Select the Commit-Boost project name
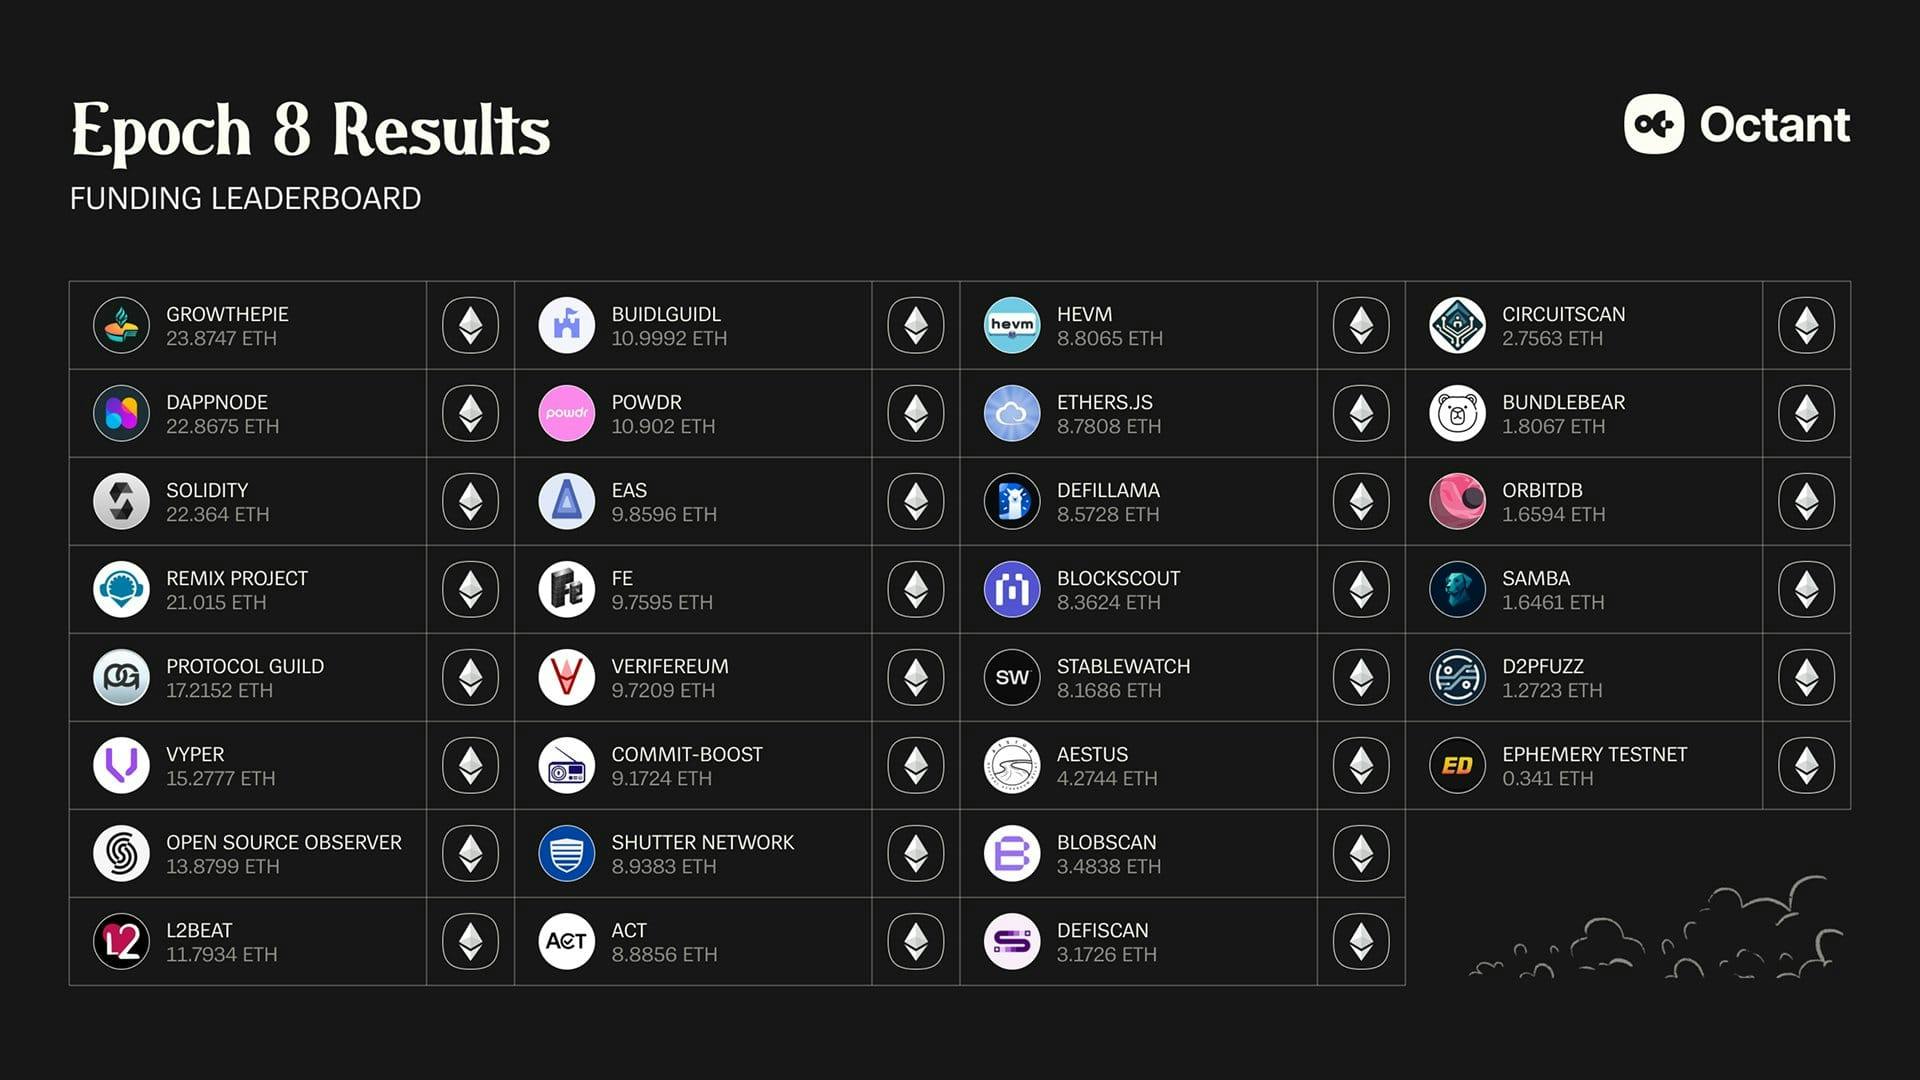This screenshot has width=1920, height=1080. [x=687, y=754]
